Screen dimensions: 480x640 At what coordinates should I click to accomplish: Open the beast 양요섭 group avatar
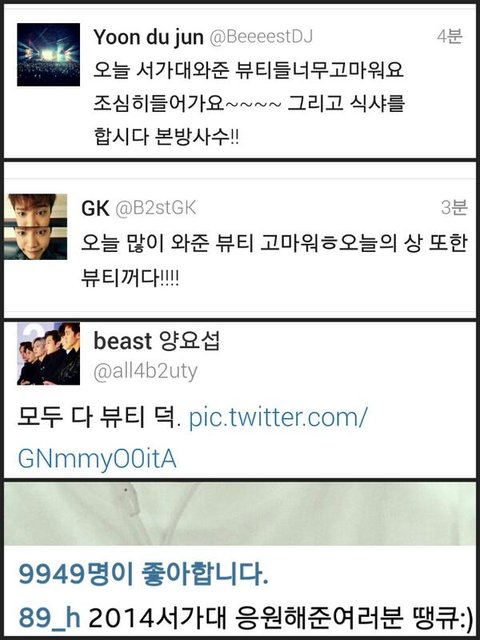click(48, 353)
